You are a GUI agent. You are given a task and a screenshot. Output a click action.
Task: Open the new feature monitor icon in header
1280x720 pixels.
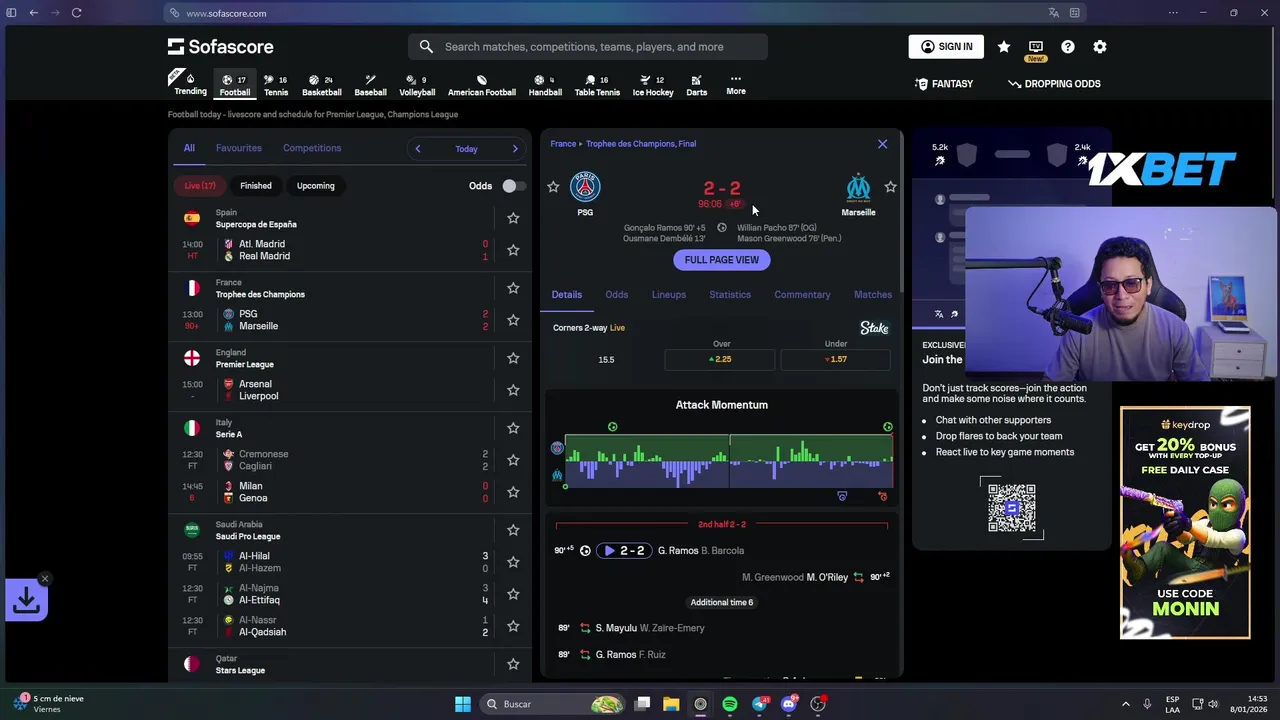coord(1035,47)
